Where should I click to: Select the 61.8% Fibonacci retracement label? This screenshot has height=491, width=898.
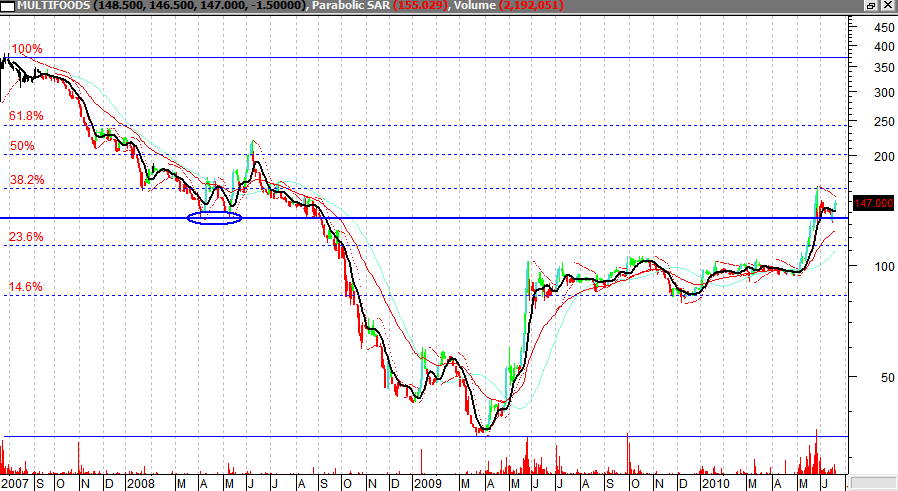click(x=27, y=116)
